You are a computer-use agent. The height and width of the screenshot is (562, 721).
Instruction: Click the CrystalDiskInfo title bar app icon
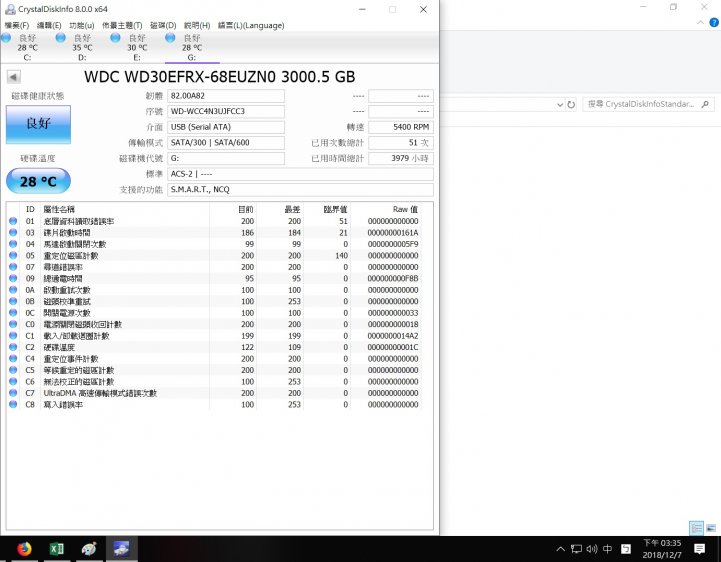10,9
